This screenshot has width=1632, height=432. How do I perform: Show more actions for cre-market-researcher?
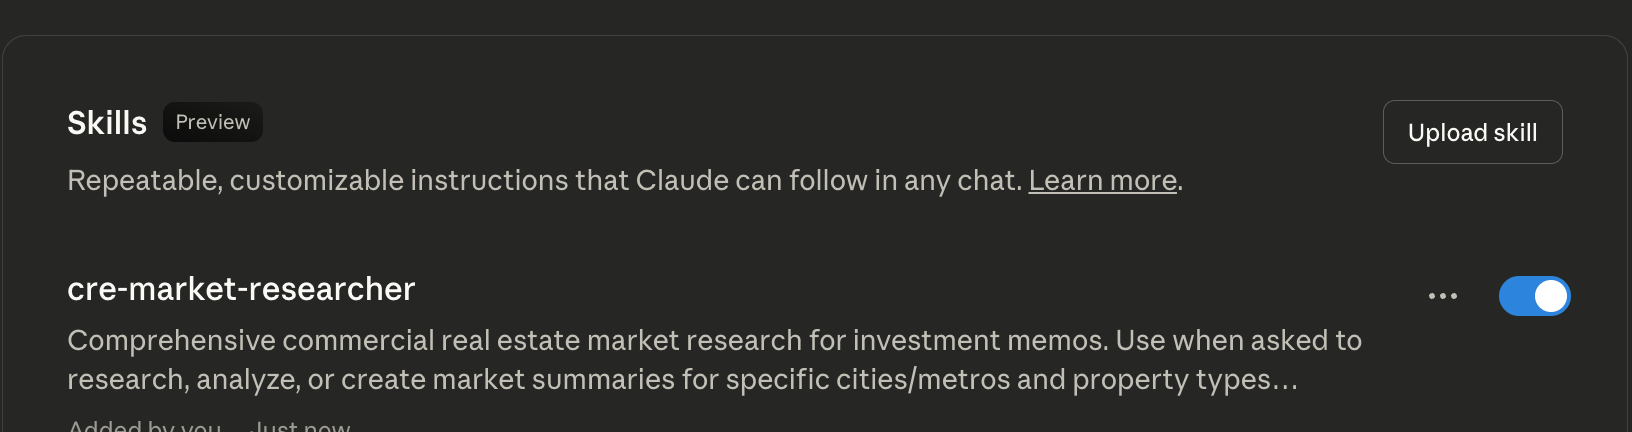point(1442,296)
